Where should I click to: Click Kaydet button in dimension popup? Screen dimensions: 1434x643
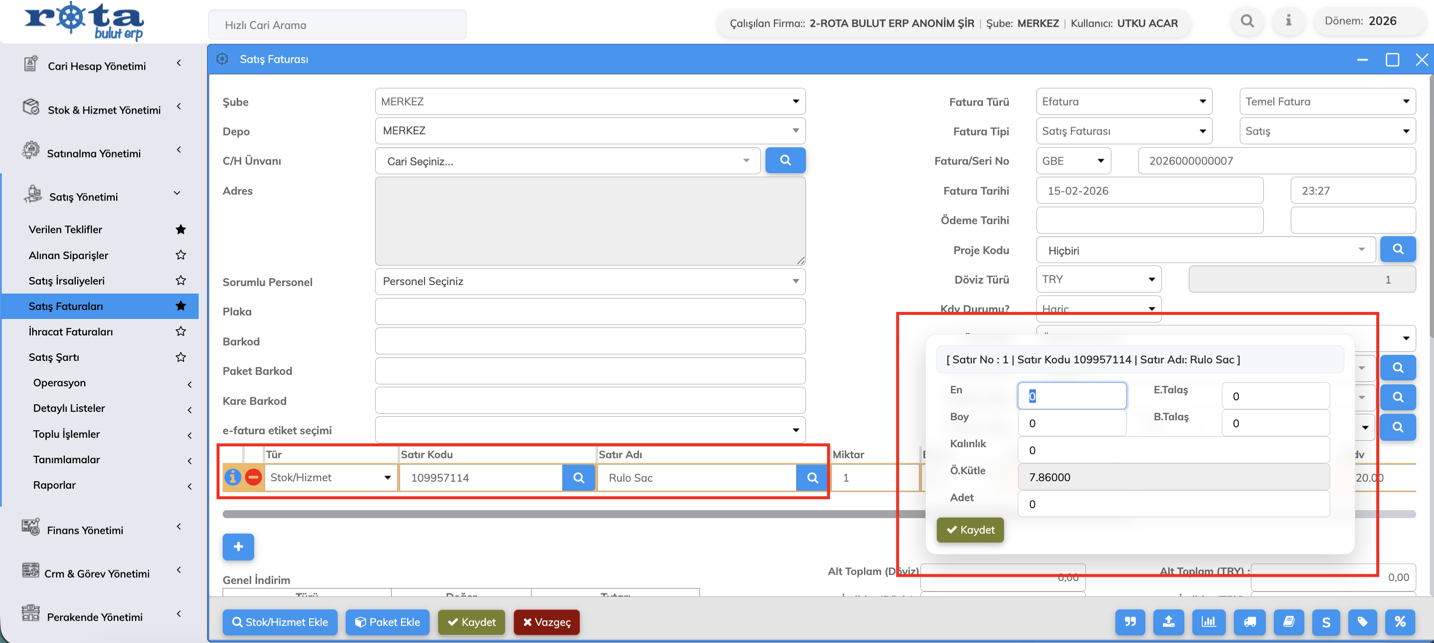[x=970, y=530]
